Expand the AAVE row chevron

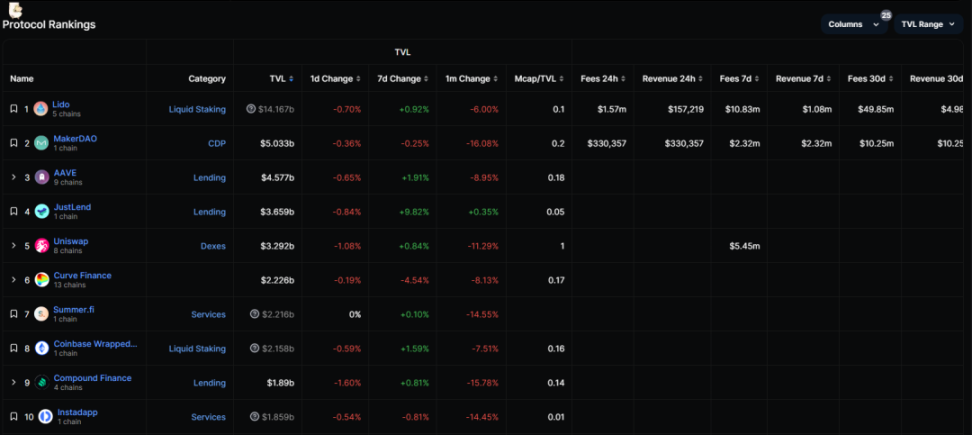[x=14, y=177]
